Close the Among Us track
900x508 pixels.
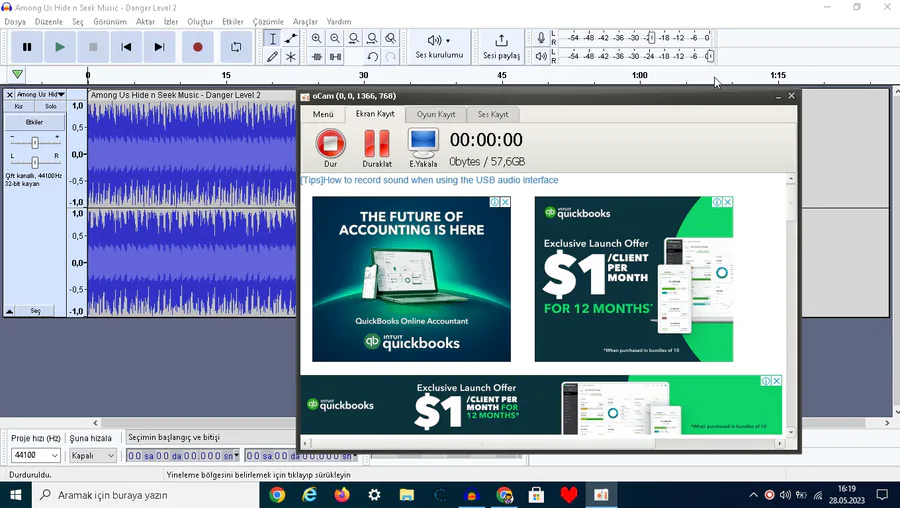coord(10,95)
